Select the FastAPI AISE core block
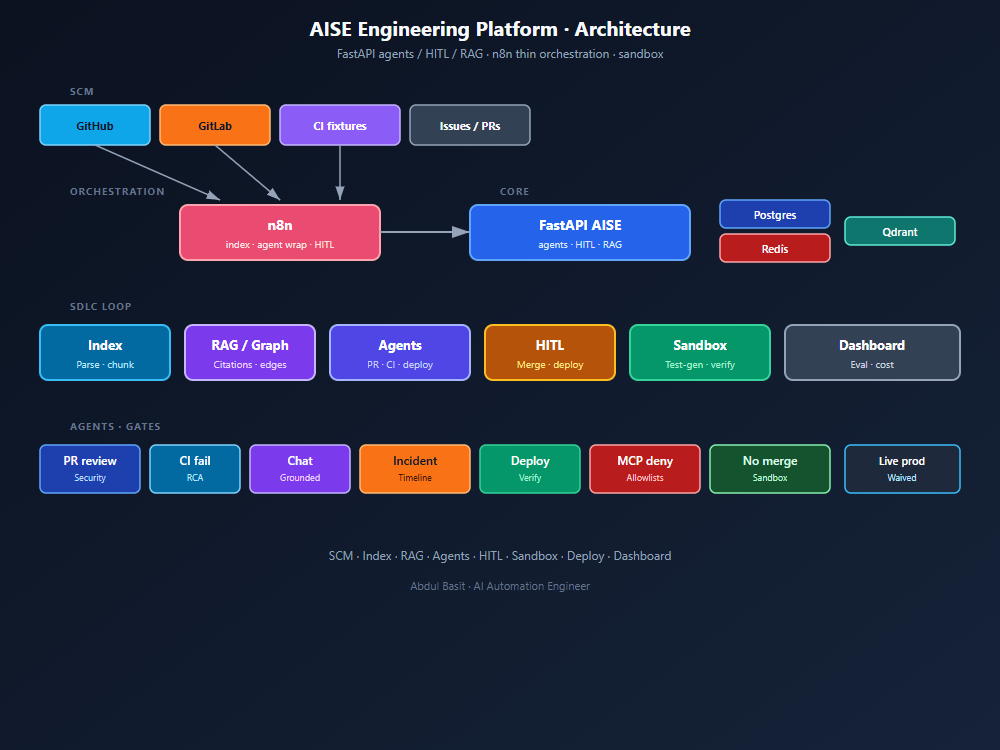Viewport: 1000px width, 750px height. click(580, 232)
